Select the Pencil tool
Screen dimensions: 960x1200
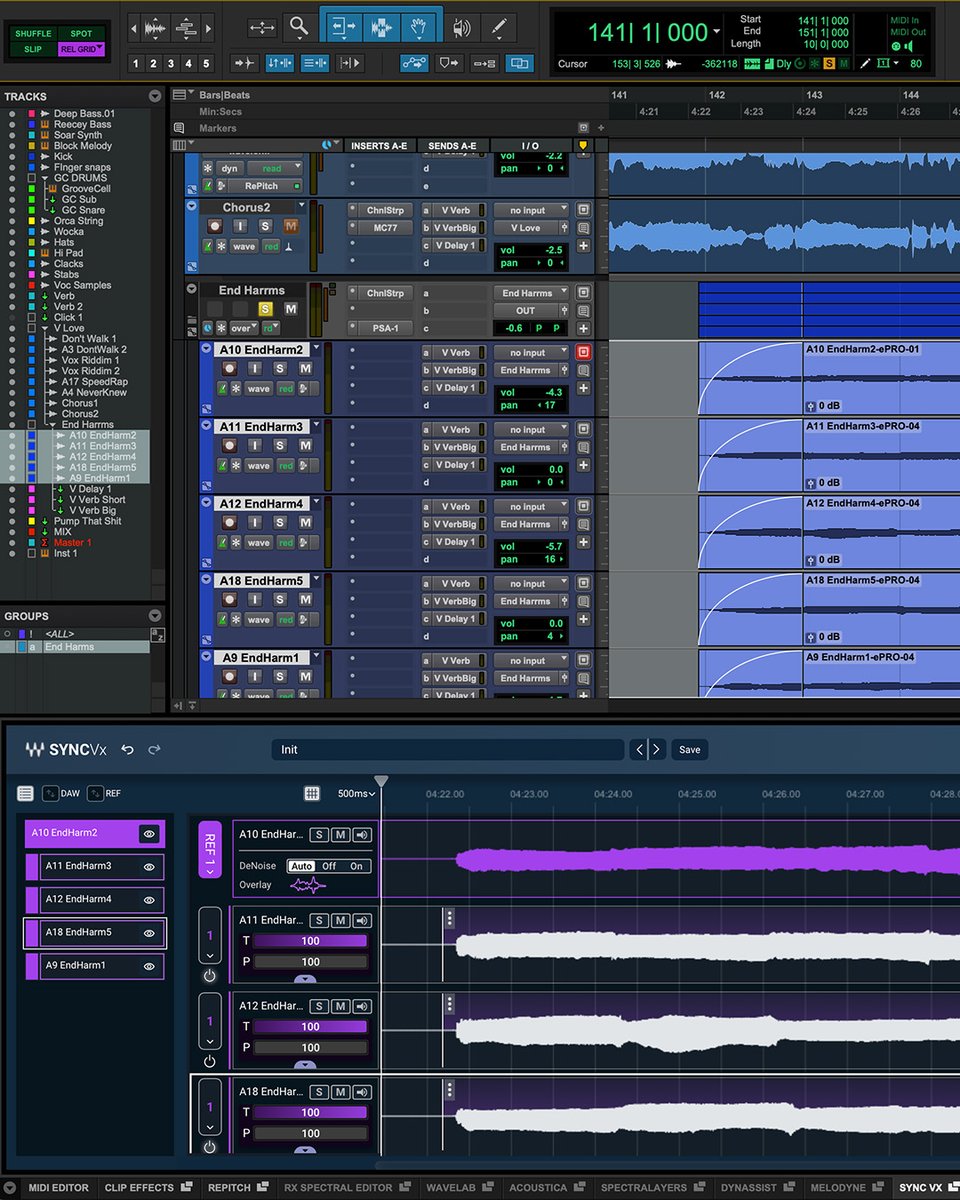point(499,27)
